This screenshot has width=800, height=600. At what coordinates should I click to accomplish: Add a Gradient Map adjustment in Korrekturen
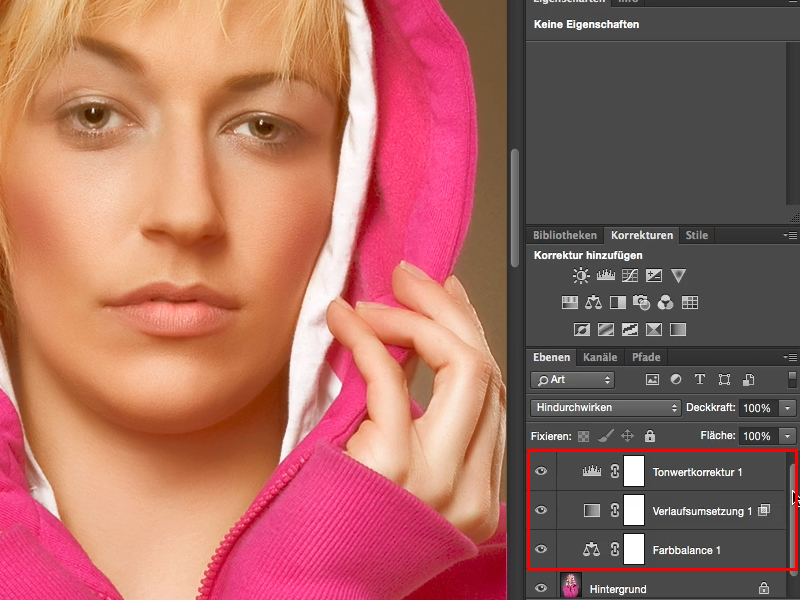pos(678,330)
